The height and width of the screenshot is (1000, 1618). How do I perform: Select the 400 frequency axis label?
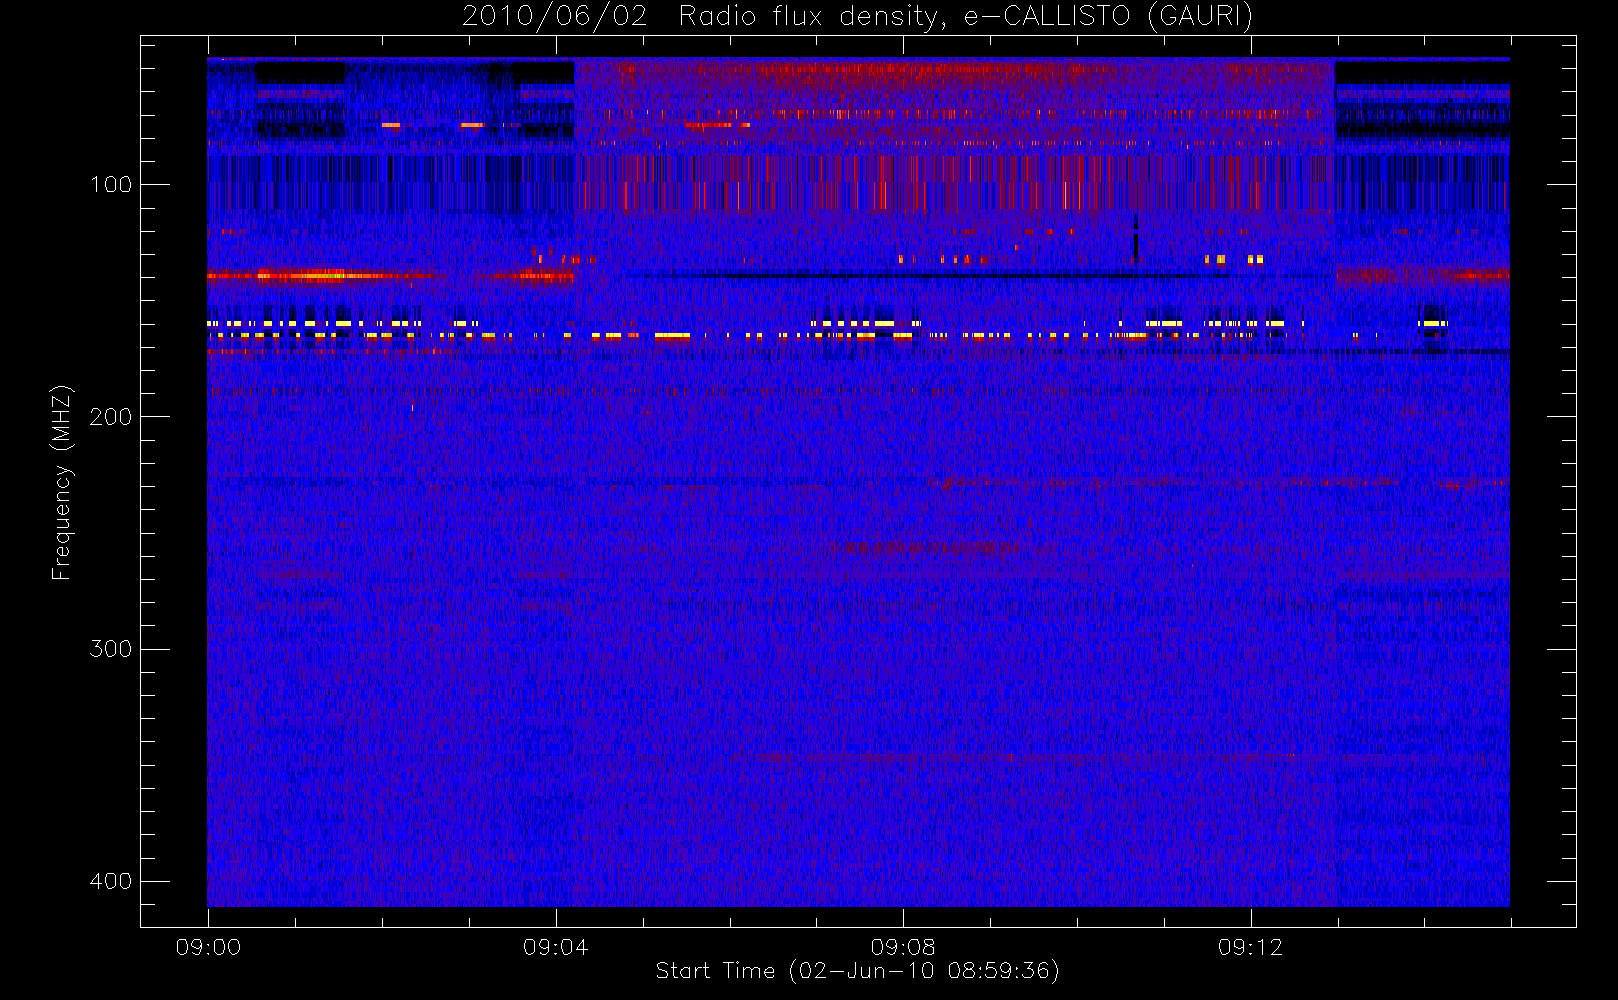point(111,881)
